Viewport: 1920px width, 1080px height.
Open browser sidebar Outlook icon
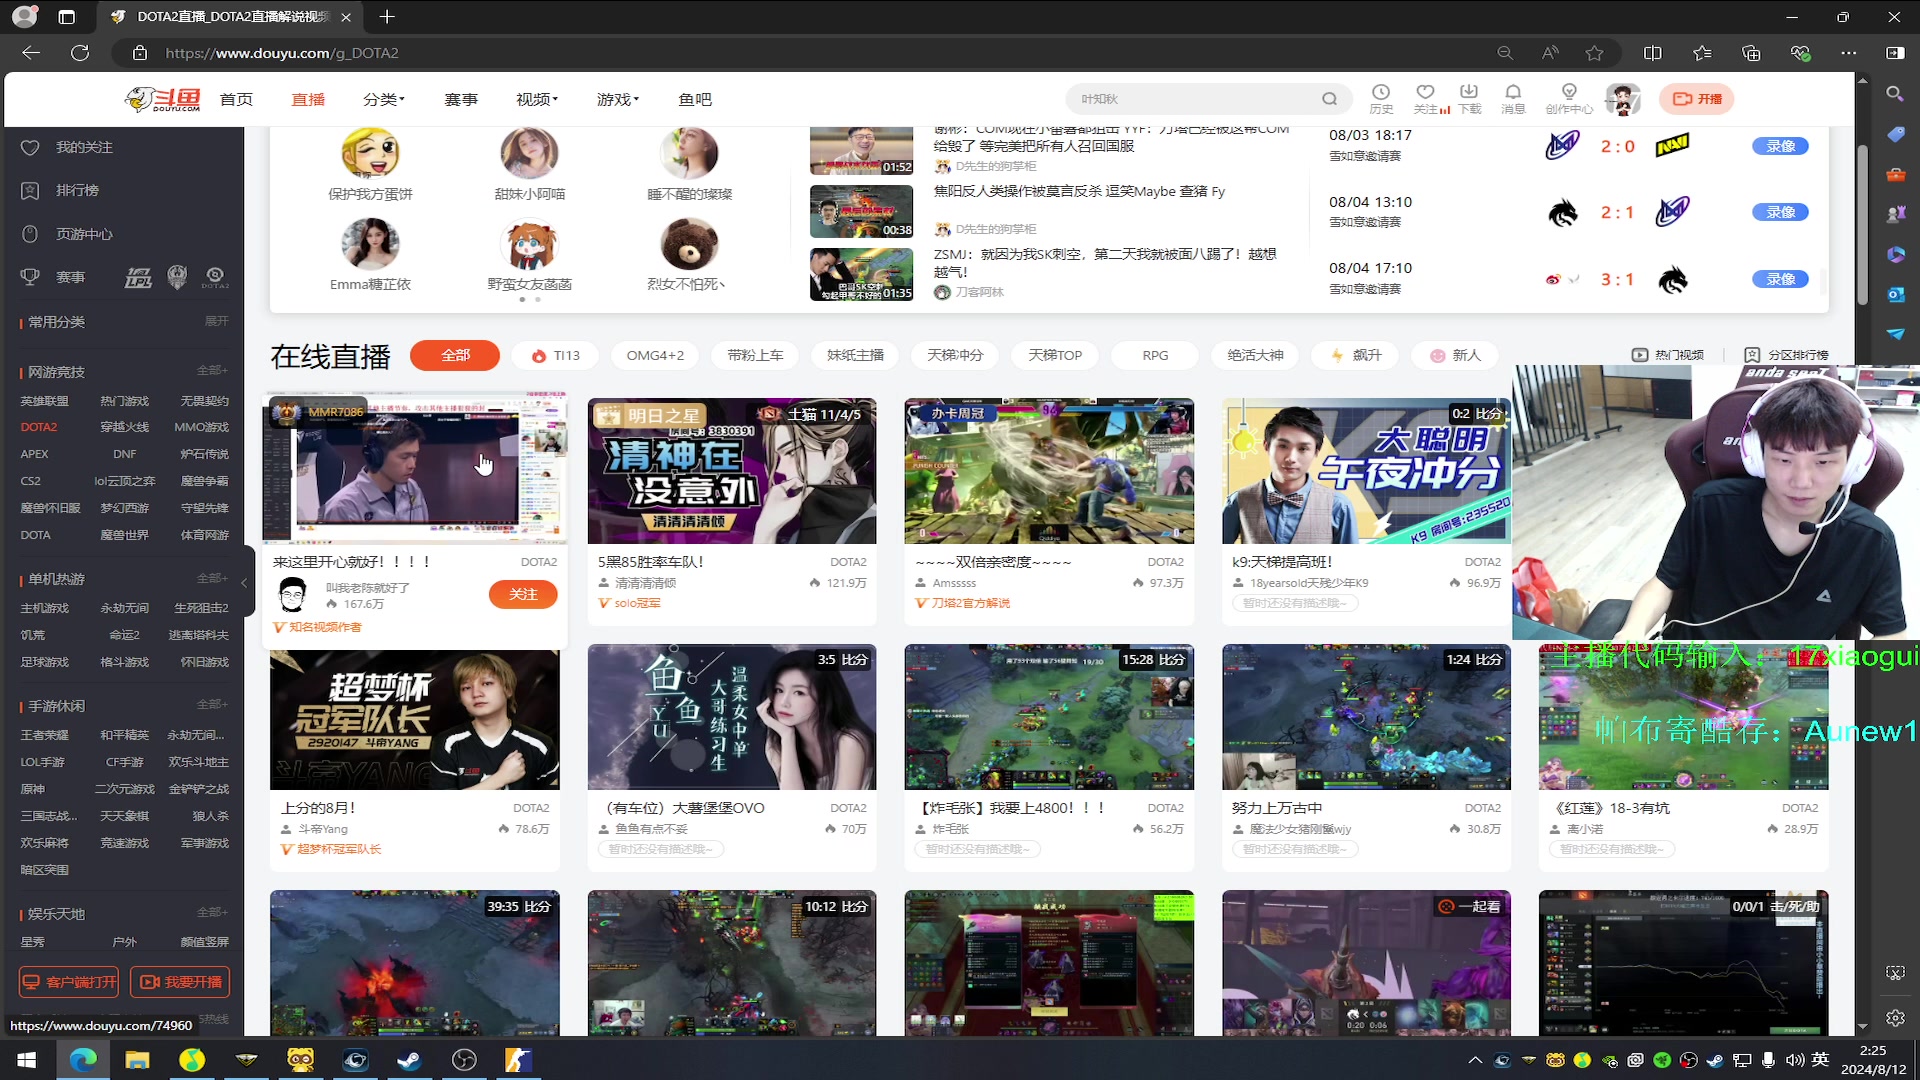[1895, 294]
